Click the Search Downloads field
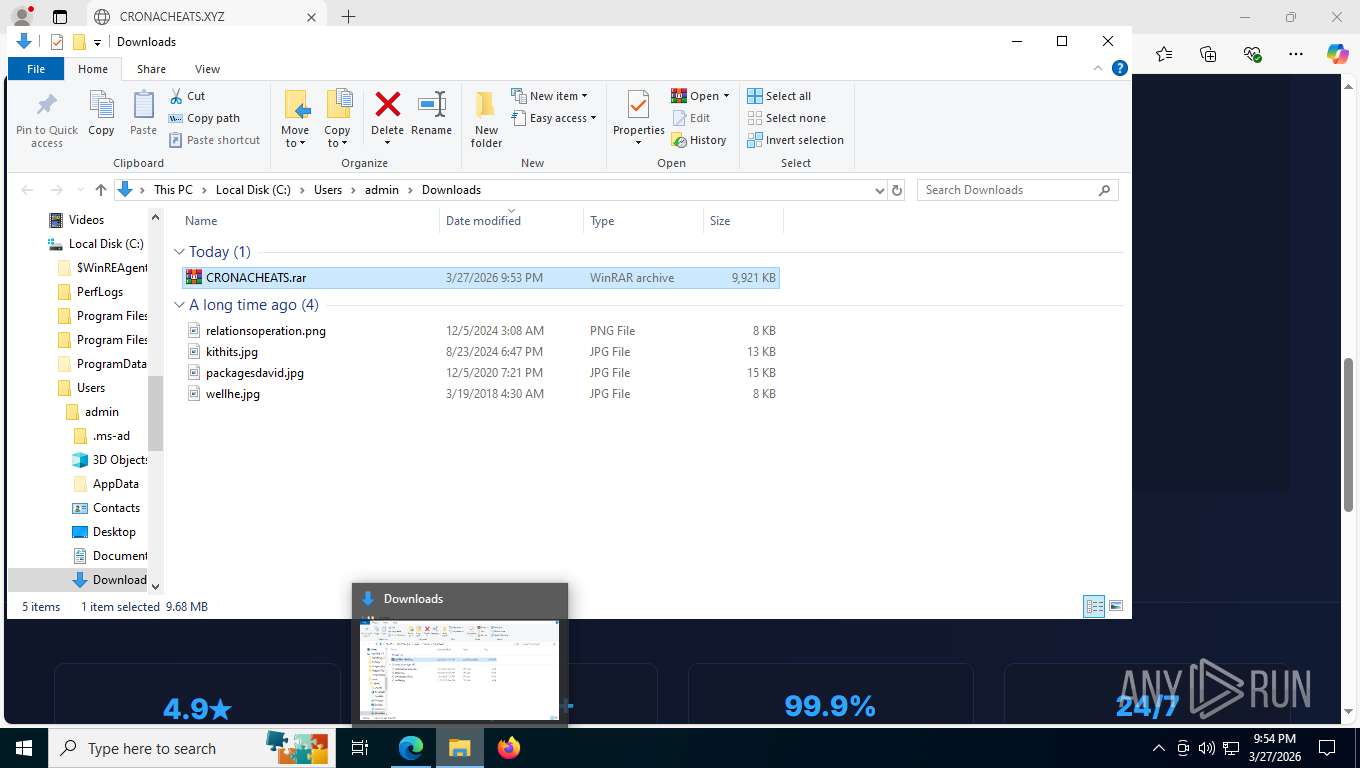Screen dimensions: 1360x768 pos(1017,190)
